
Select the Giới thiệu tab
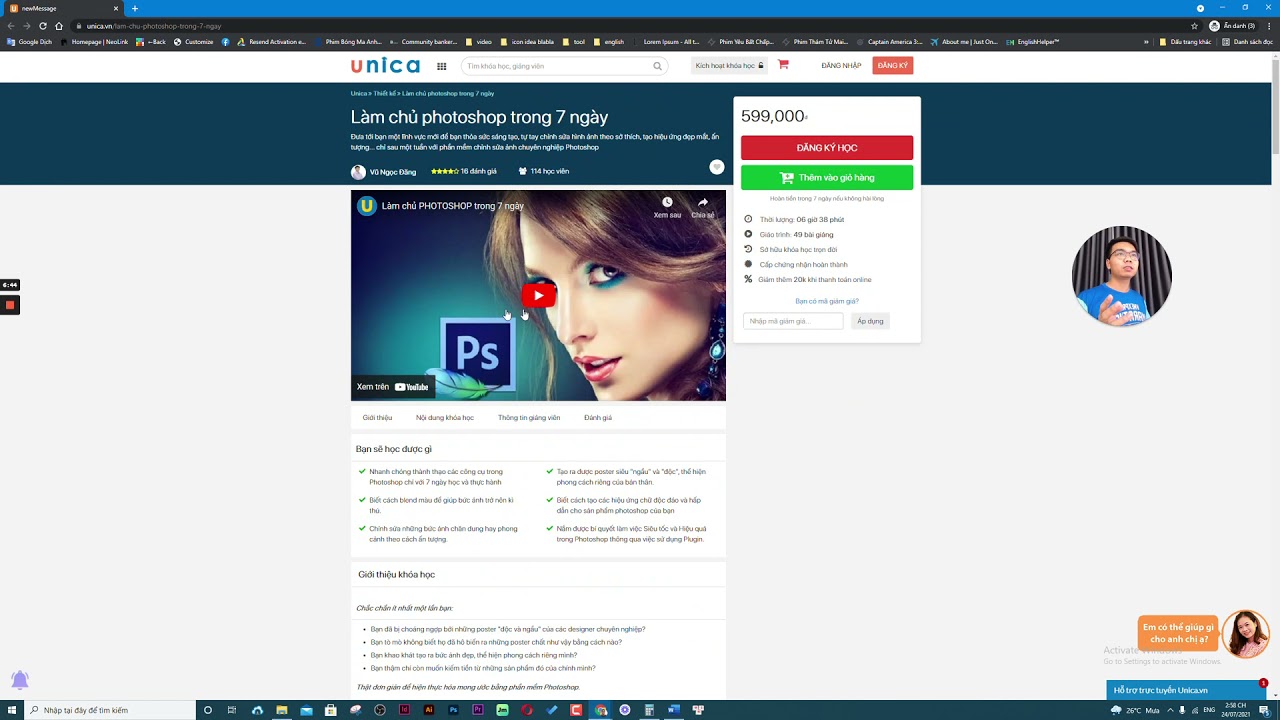(x=377, y=418)
